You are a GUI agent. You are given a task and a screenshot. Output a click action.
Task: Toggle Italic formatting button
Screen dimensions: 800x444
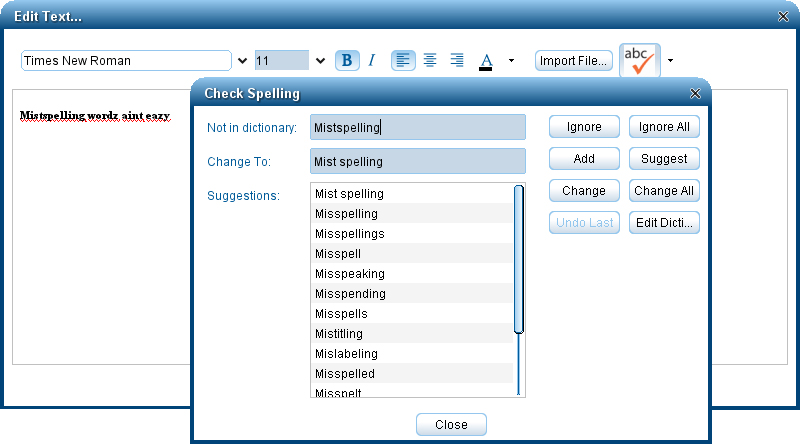point(372,61)
